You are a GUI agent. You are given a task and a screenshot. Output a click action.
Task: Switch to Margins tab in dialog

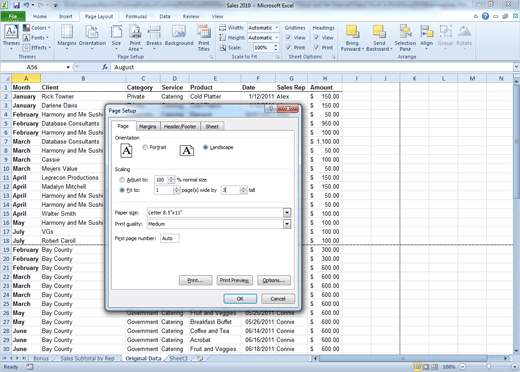pos(148,127)
